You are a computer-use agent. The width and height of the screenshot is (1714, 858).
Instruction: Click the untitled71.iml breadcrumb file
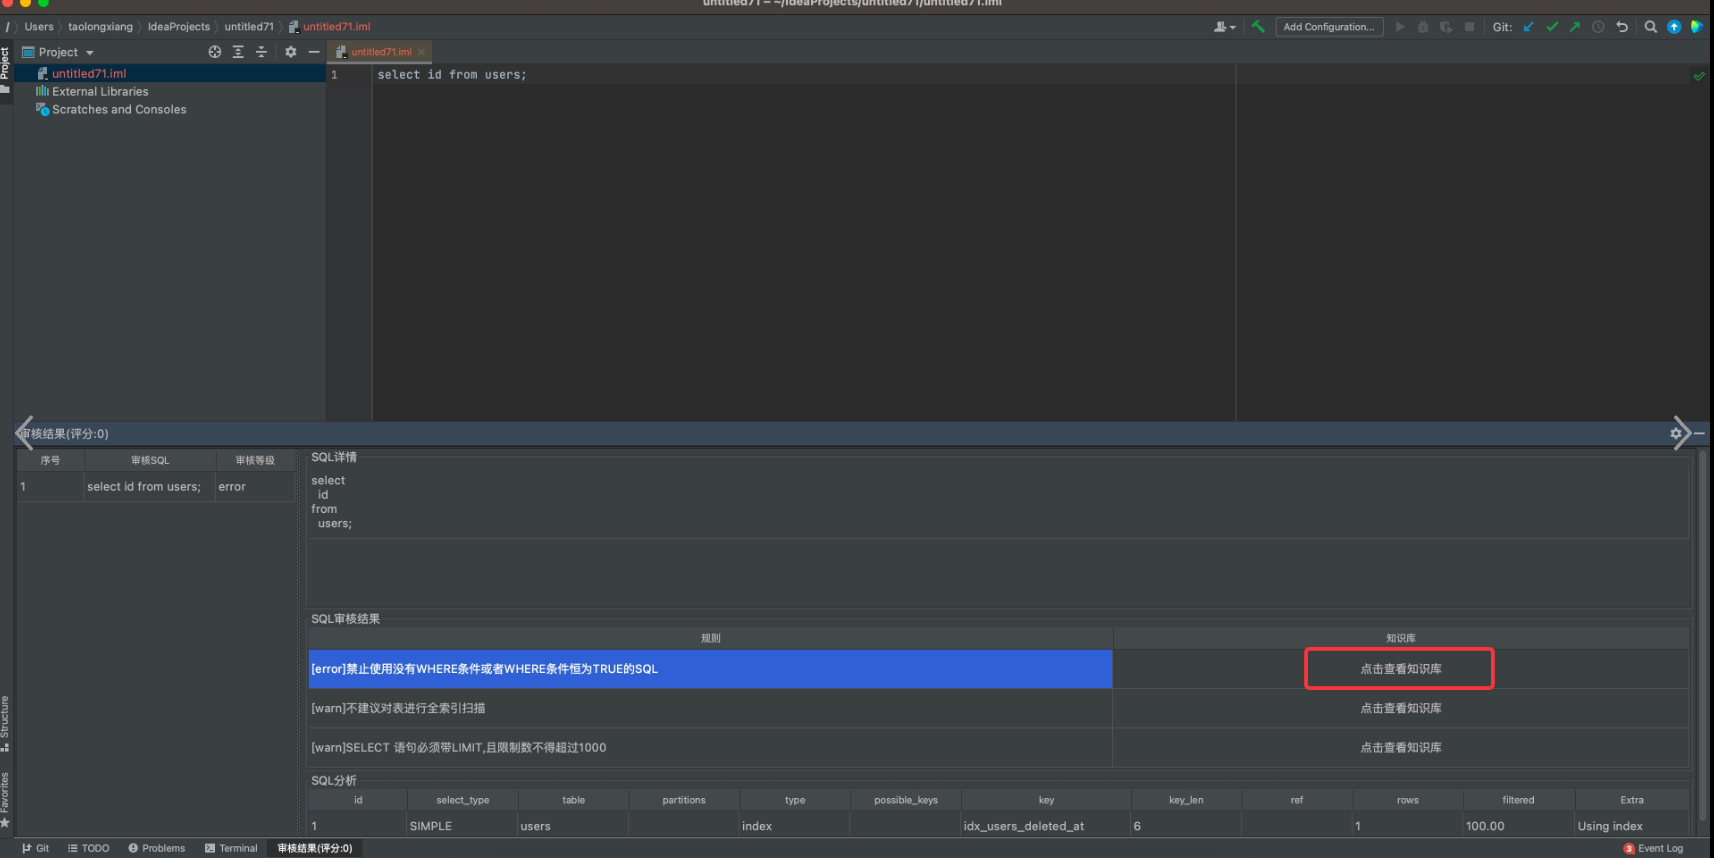330,27
